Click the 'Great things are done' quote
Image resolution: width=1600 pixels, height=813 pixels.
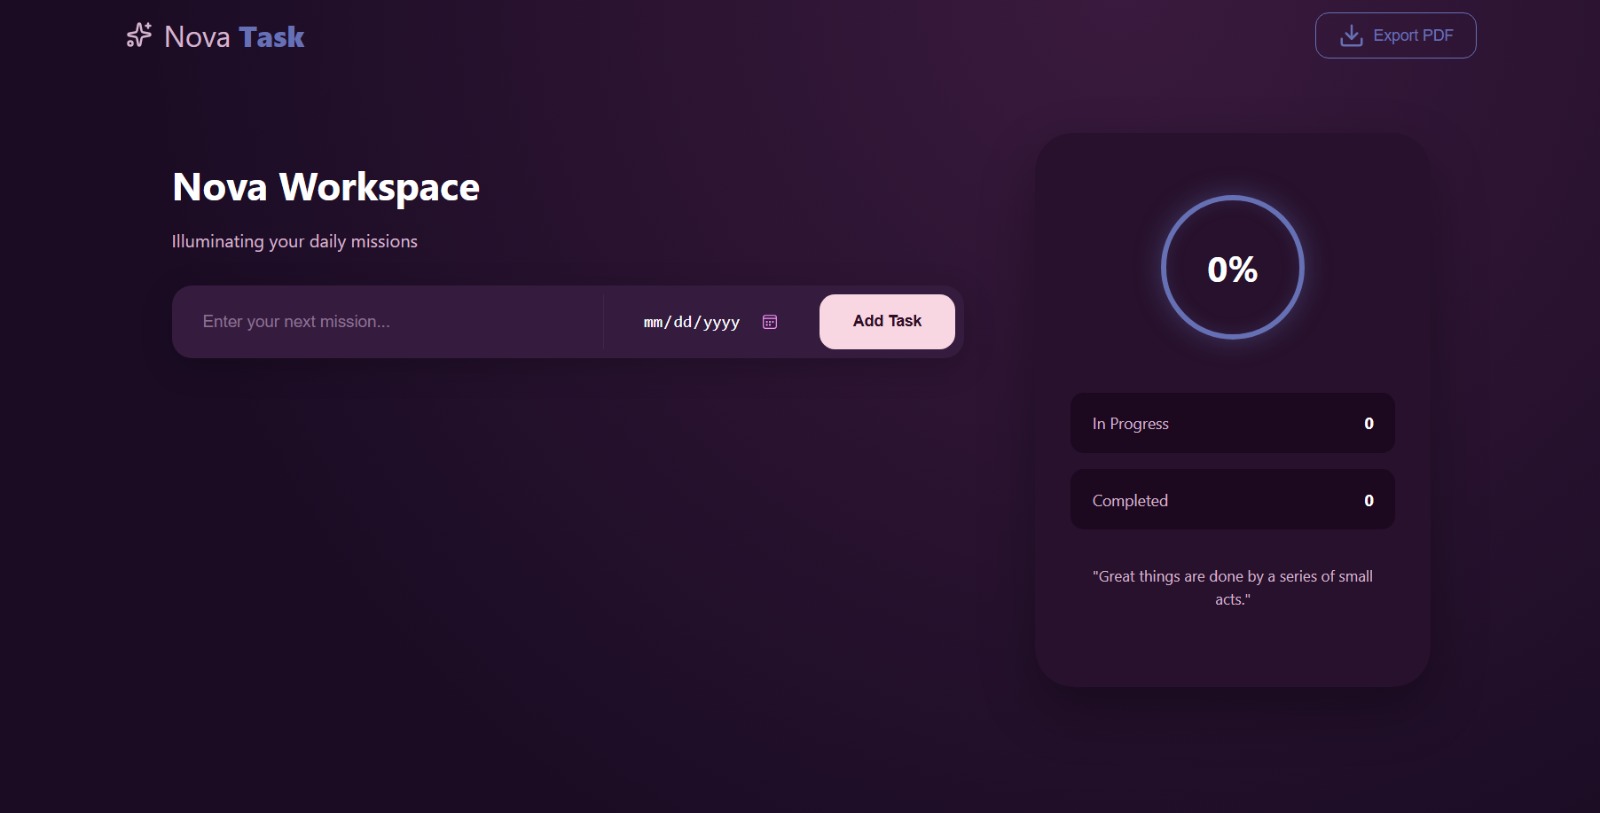tap(1232, 588)
